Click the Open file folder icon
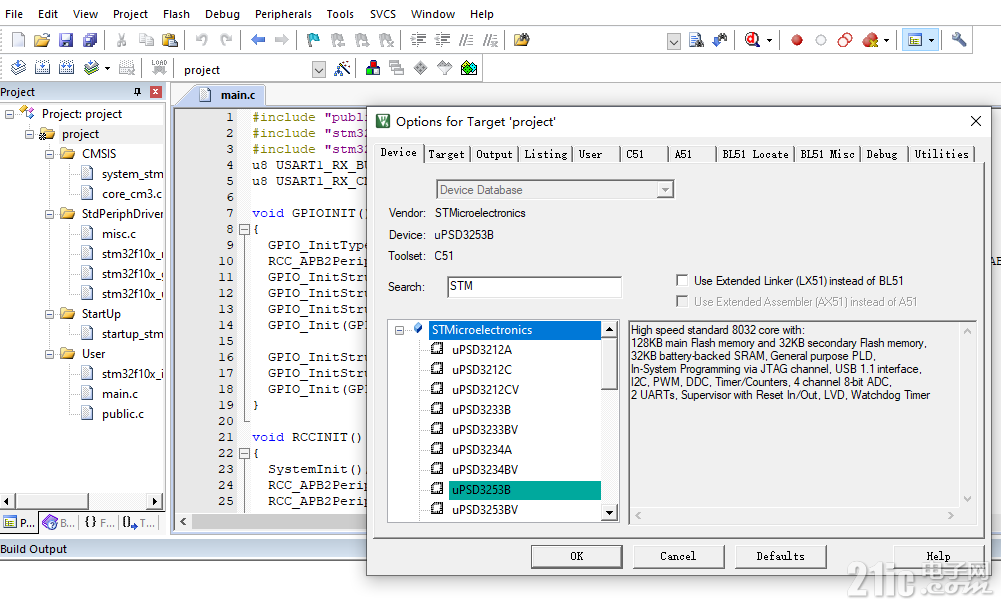 point(42,40)
